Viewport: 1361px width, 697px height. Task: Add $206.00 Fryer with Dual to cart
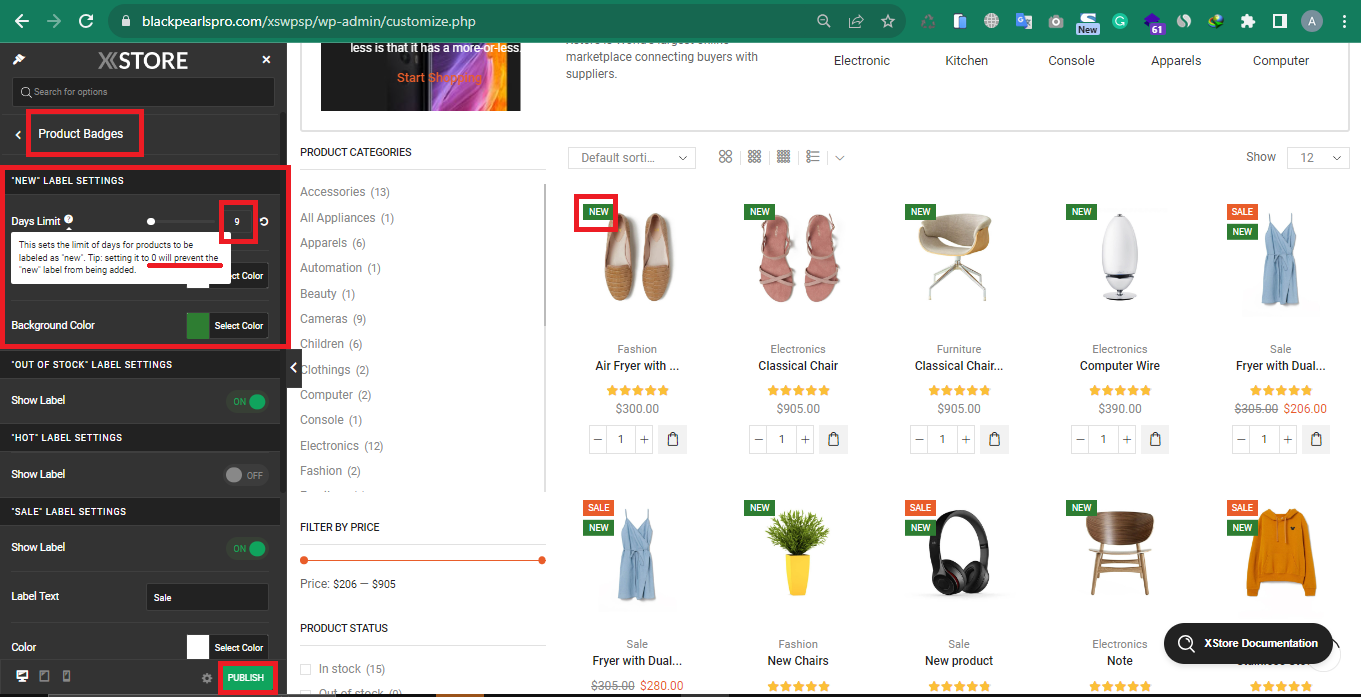[1316, 439]
